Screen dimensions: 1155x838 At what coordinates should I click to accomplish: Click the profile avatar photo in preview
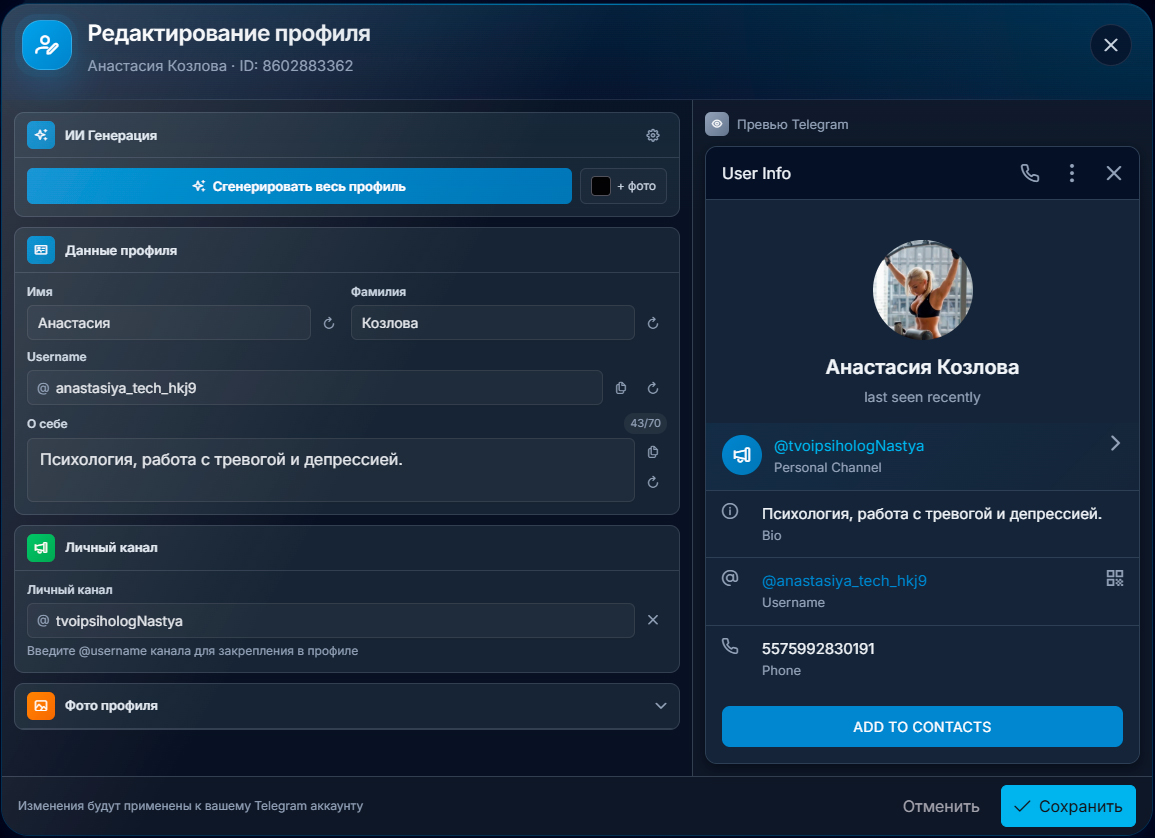[922, 289]
